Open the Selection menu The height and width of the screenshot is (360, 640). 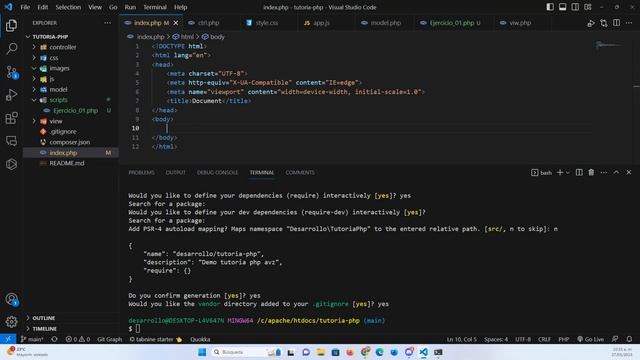(x=68, y=7)
